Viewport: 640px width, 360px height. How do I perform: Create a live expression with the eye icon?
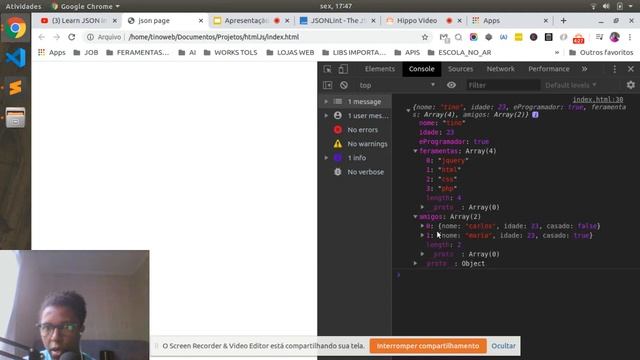click(451, 85)
